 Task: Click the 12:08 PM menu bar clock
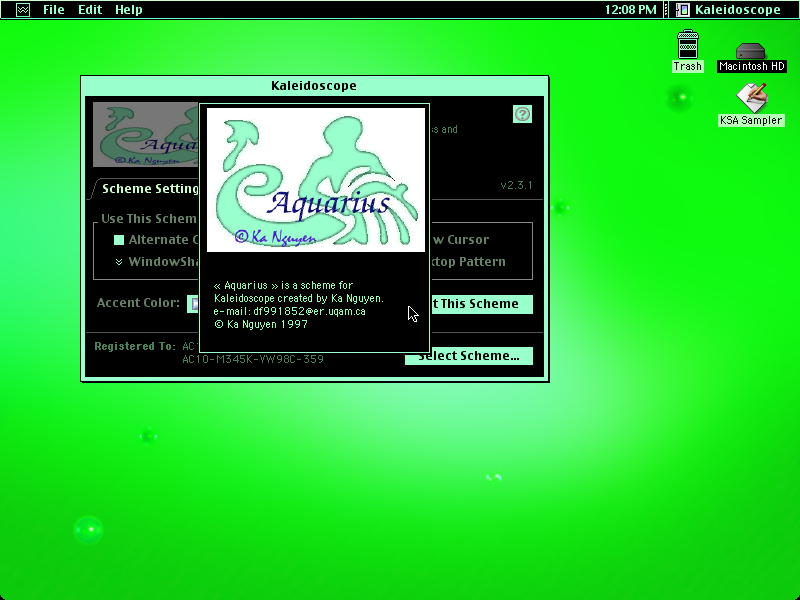coord(630,10)
